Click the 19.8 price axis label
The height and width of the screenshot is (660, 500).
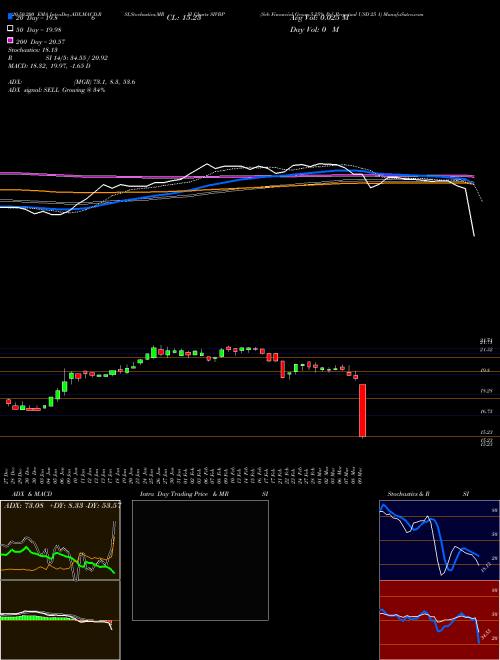(x=485, y=370)
